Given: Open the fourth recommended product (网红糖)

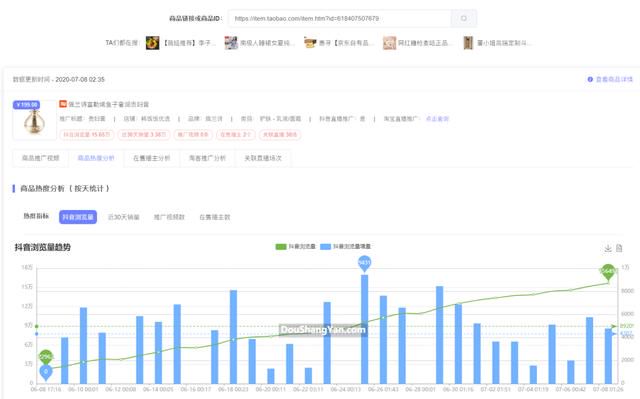Looking at the screenshot, I should click(417, 43).
